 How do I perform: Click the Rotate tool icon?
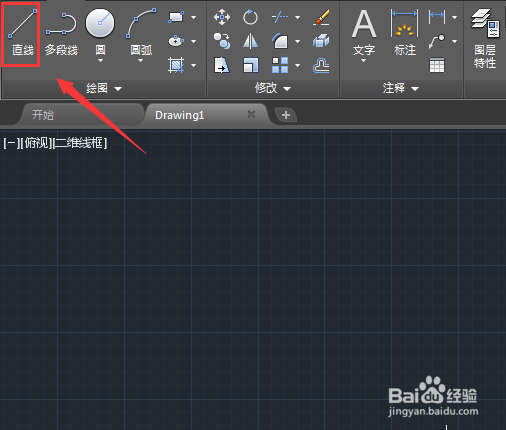pyautogui.click(x=250, y=17)
